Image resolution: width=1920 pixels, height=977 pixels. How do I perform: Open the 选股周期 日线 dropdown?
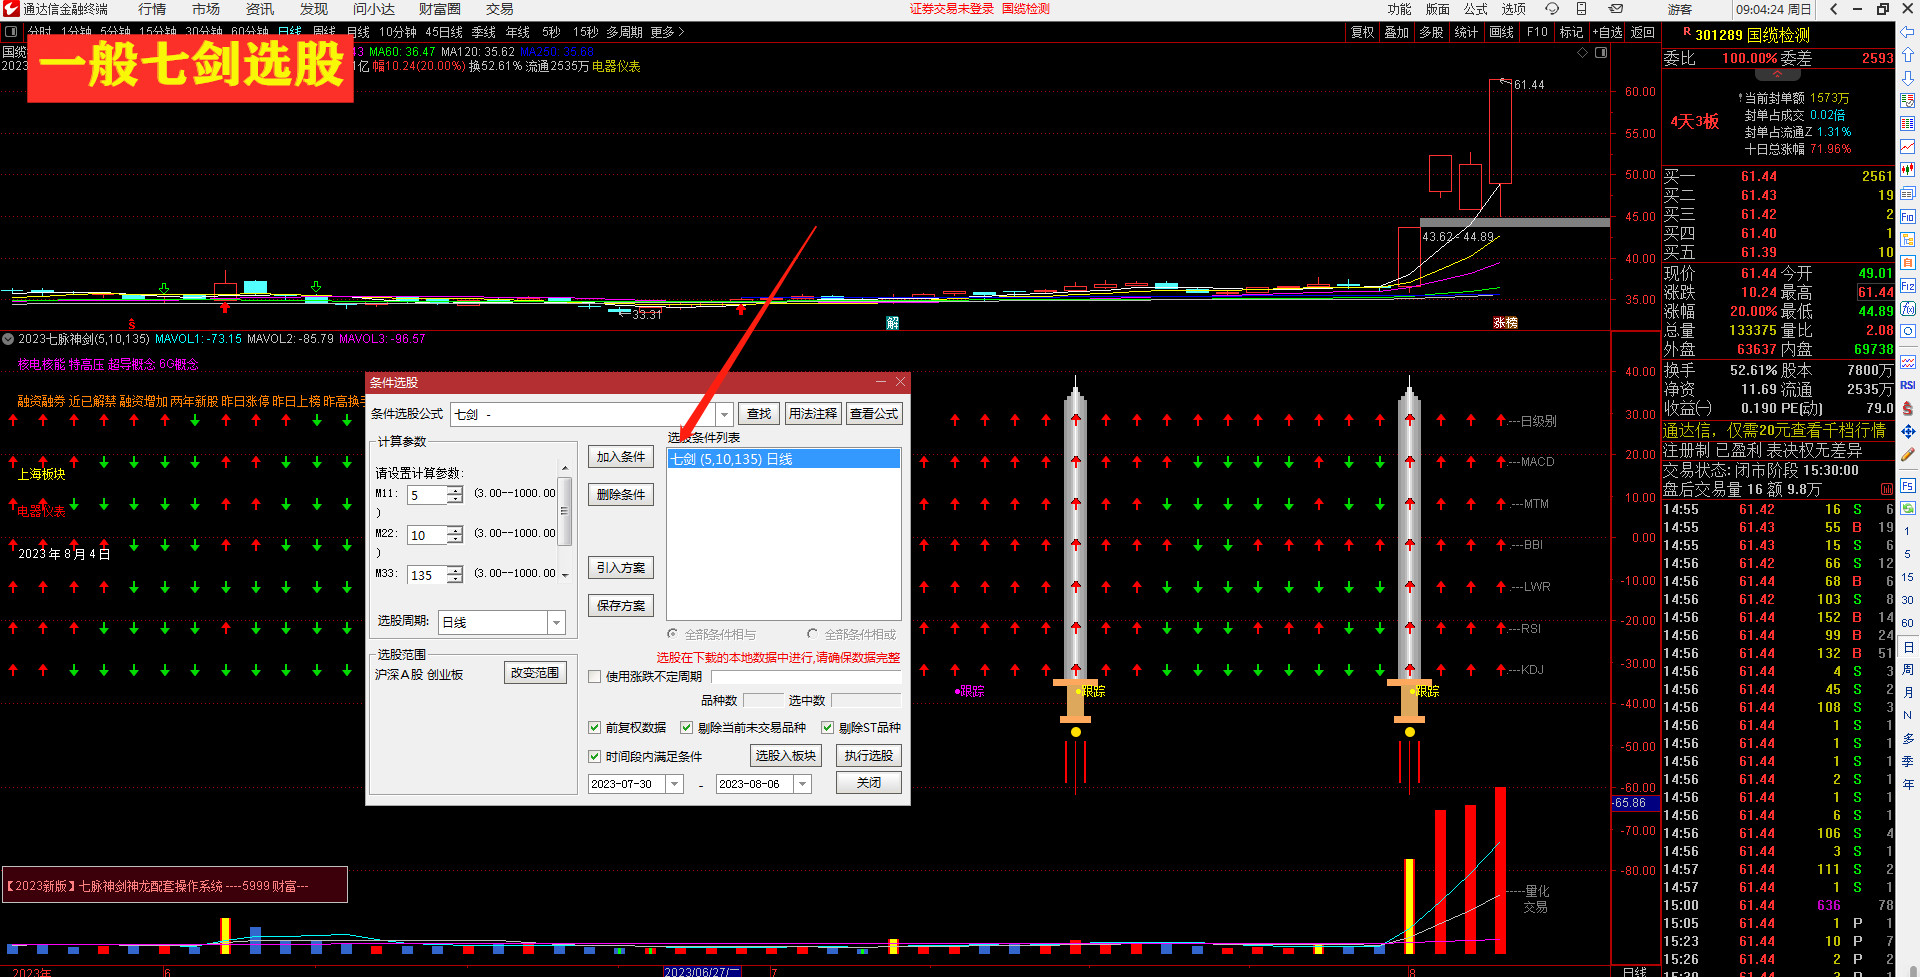pyautogui.click(x=556, y=623)
